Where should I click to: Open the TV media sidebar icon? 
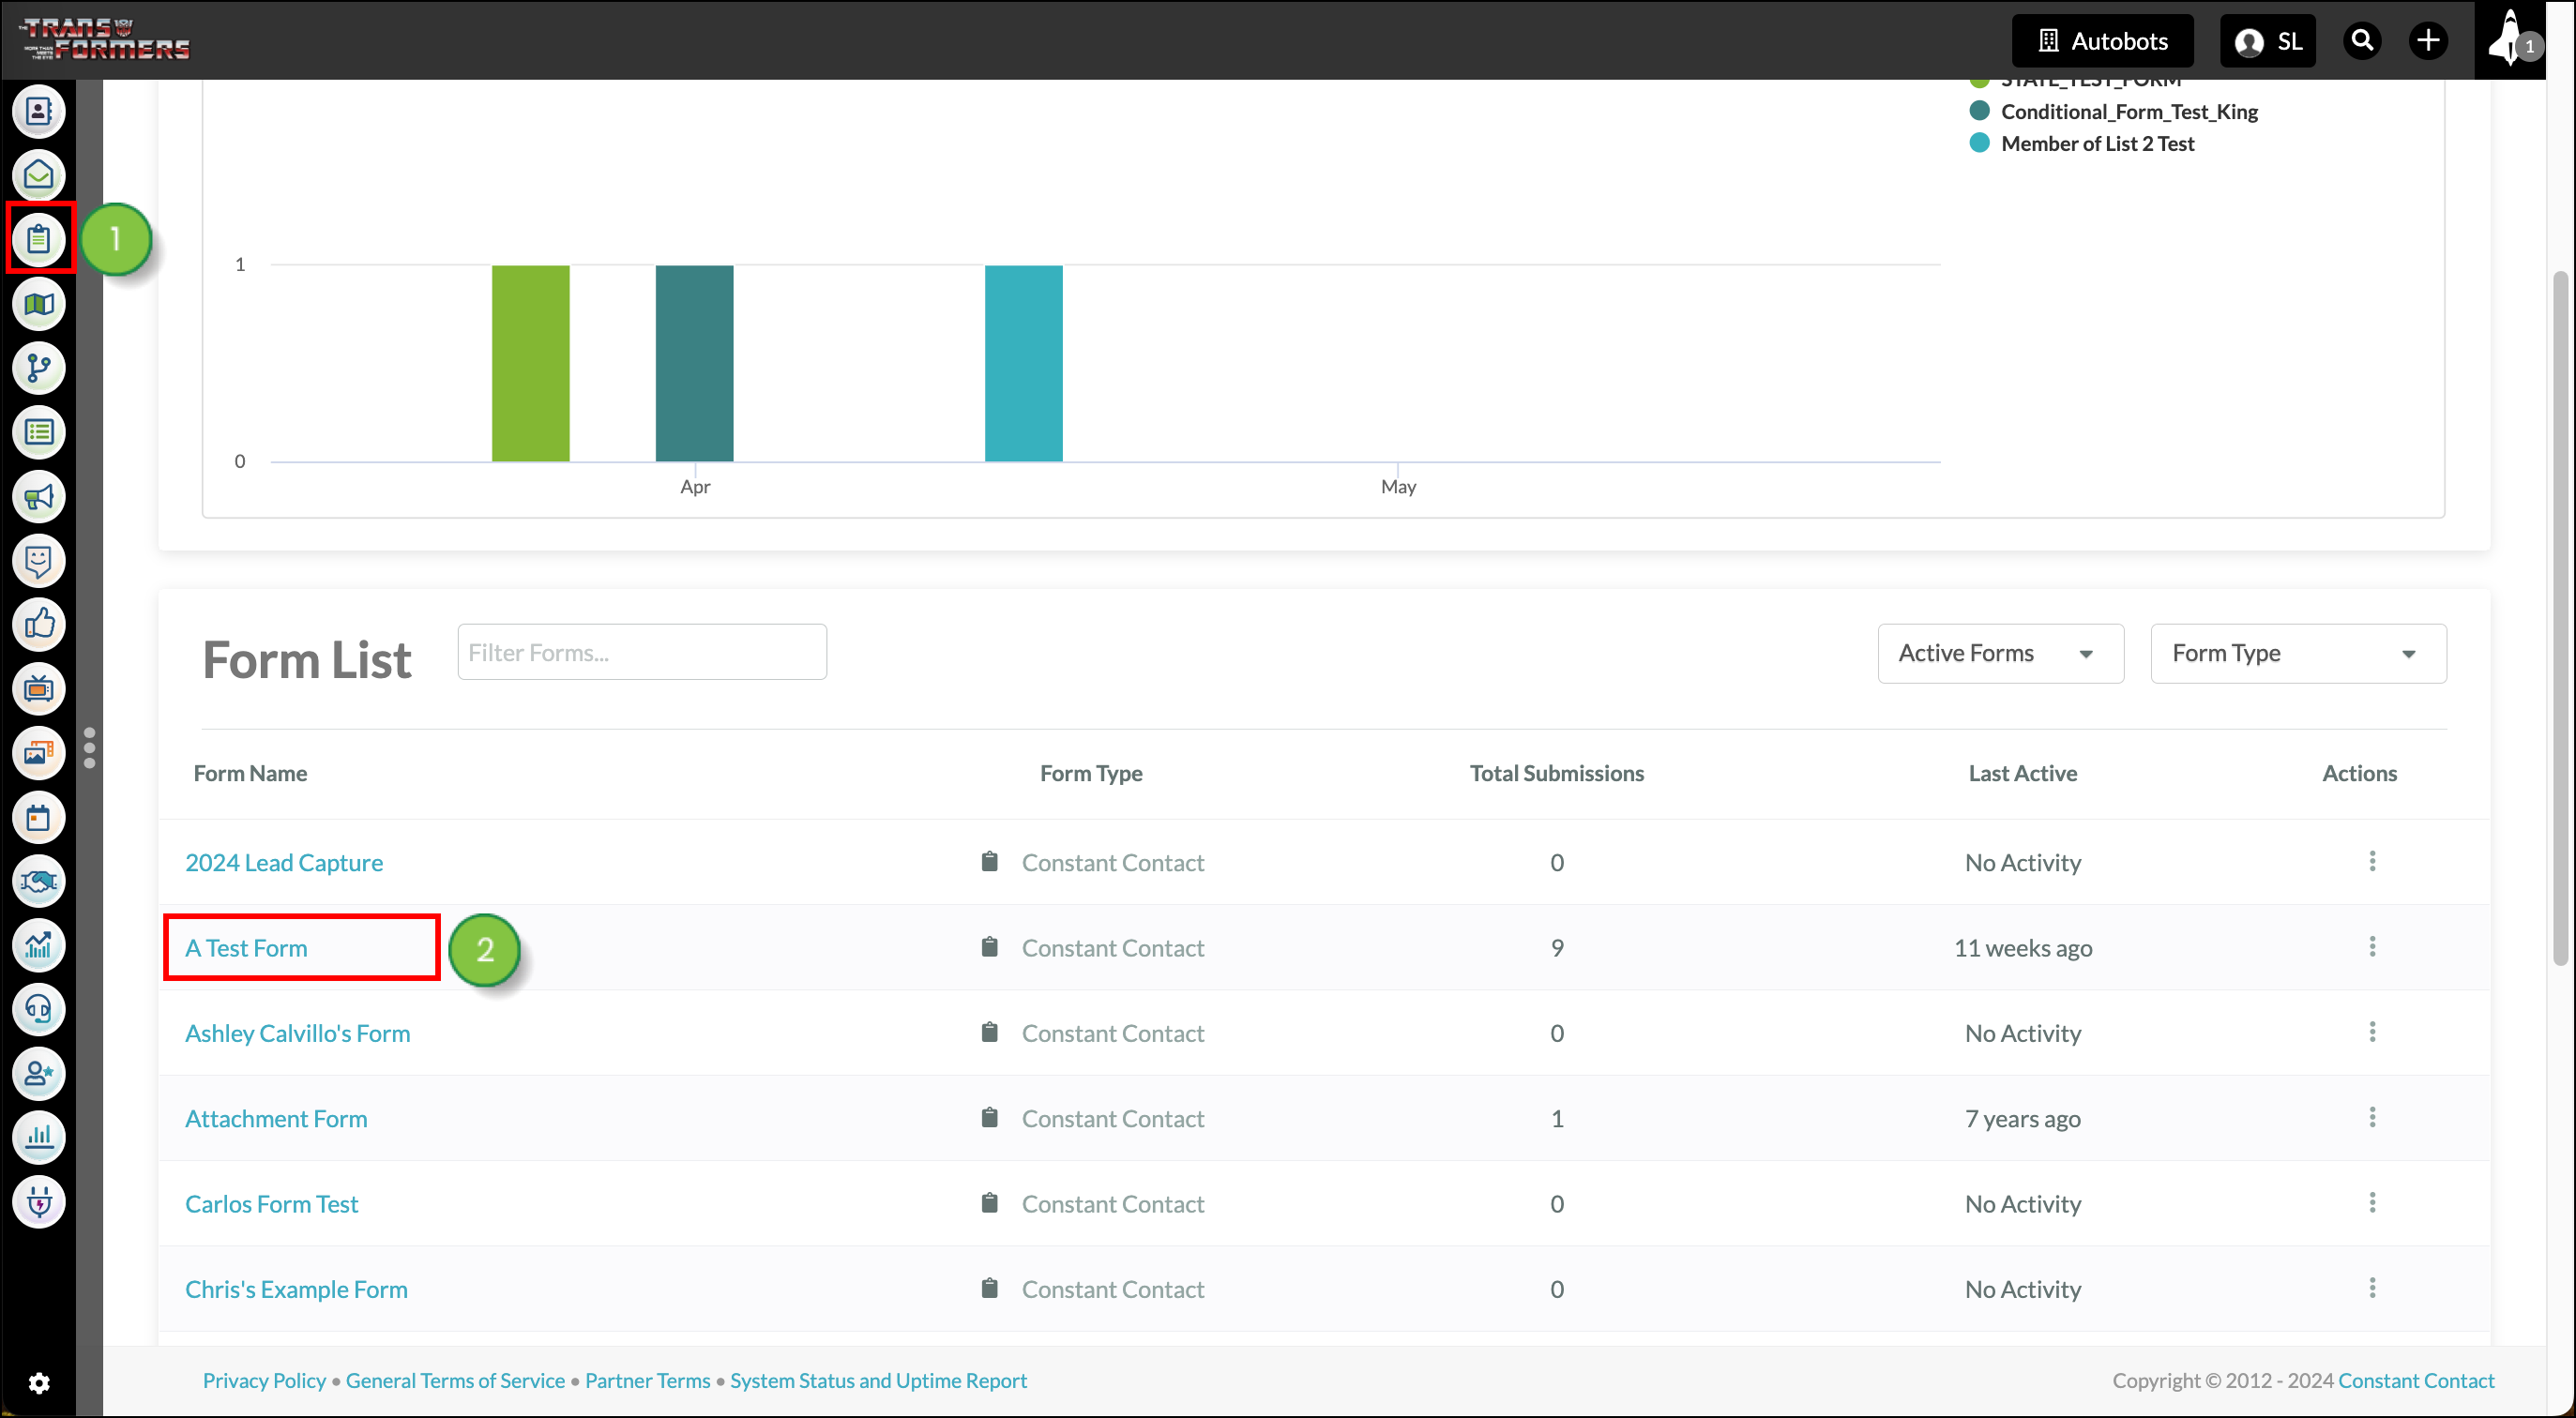tap(38, 688)
